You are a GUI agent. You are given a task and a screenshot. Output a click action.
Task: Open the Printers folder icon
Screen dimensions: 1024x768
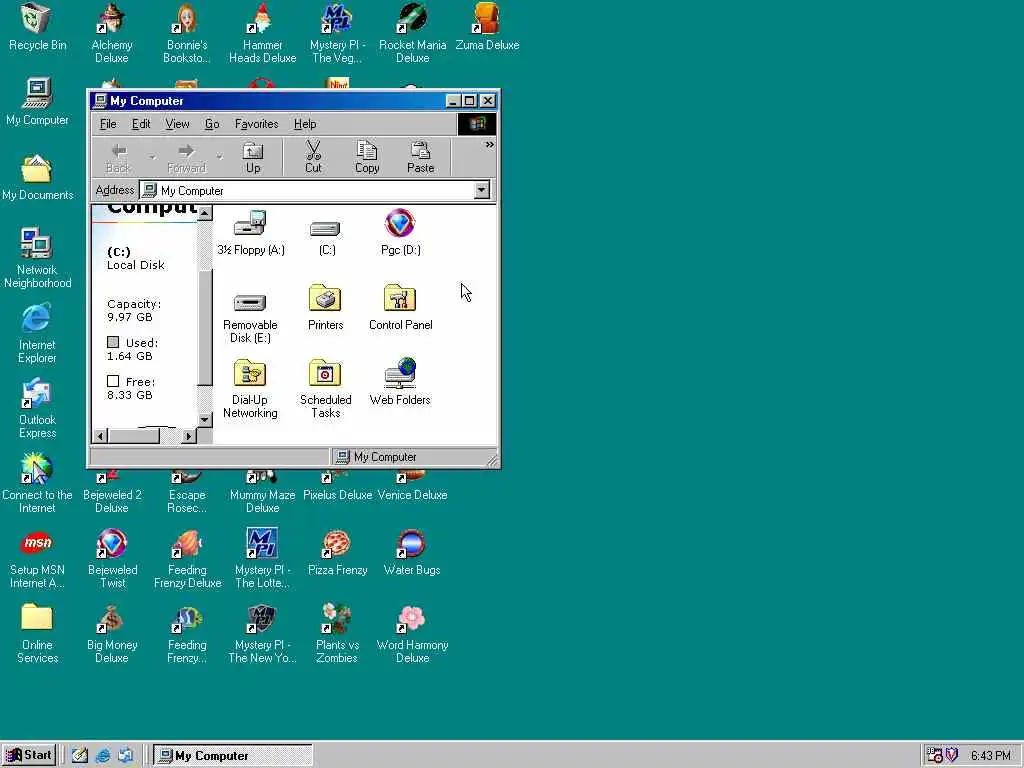[325, 308]
